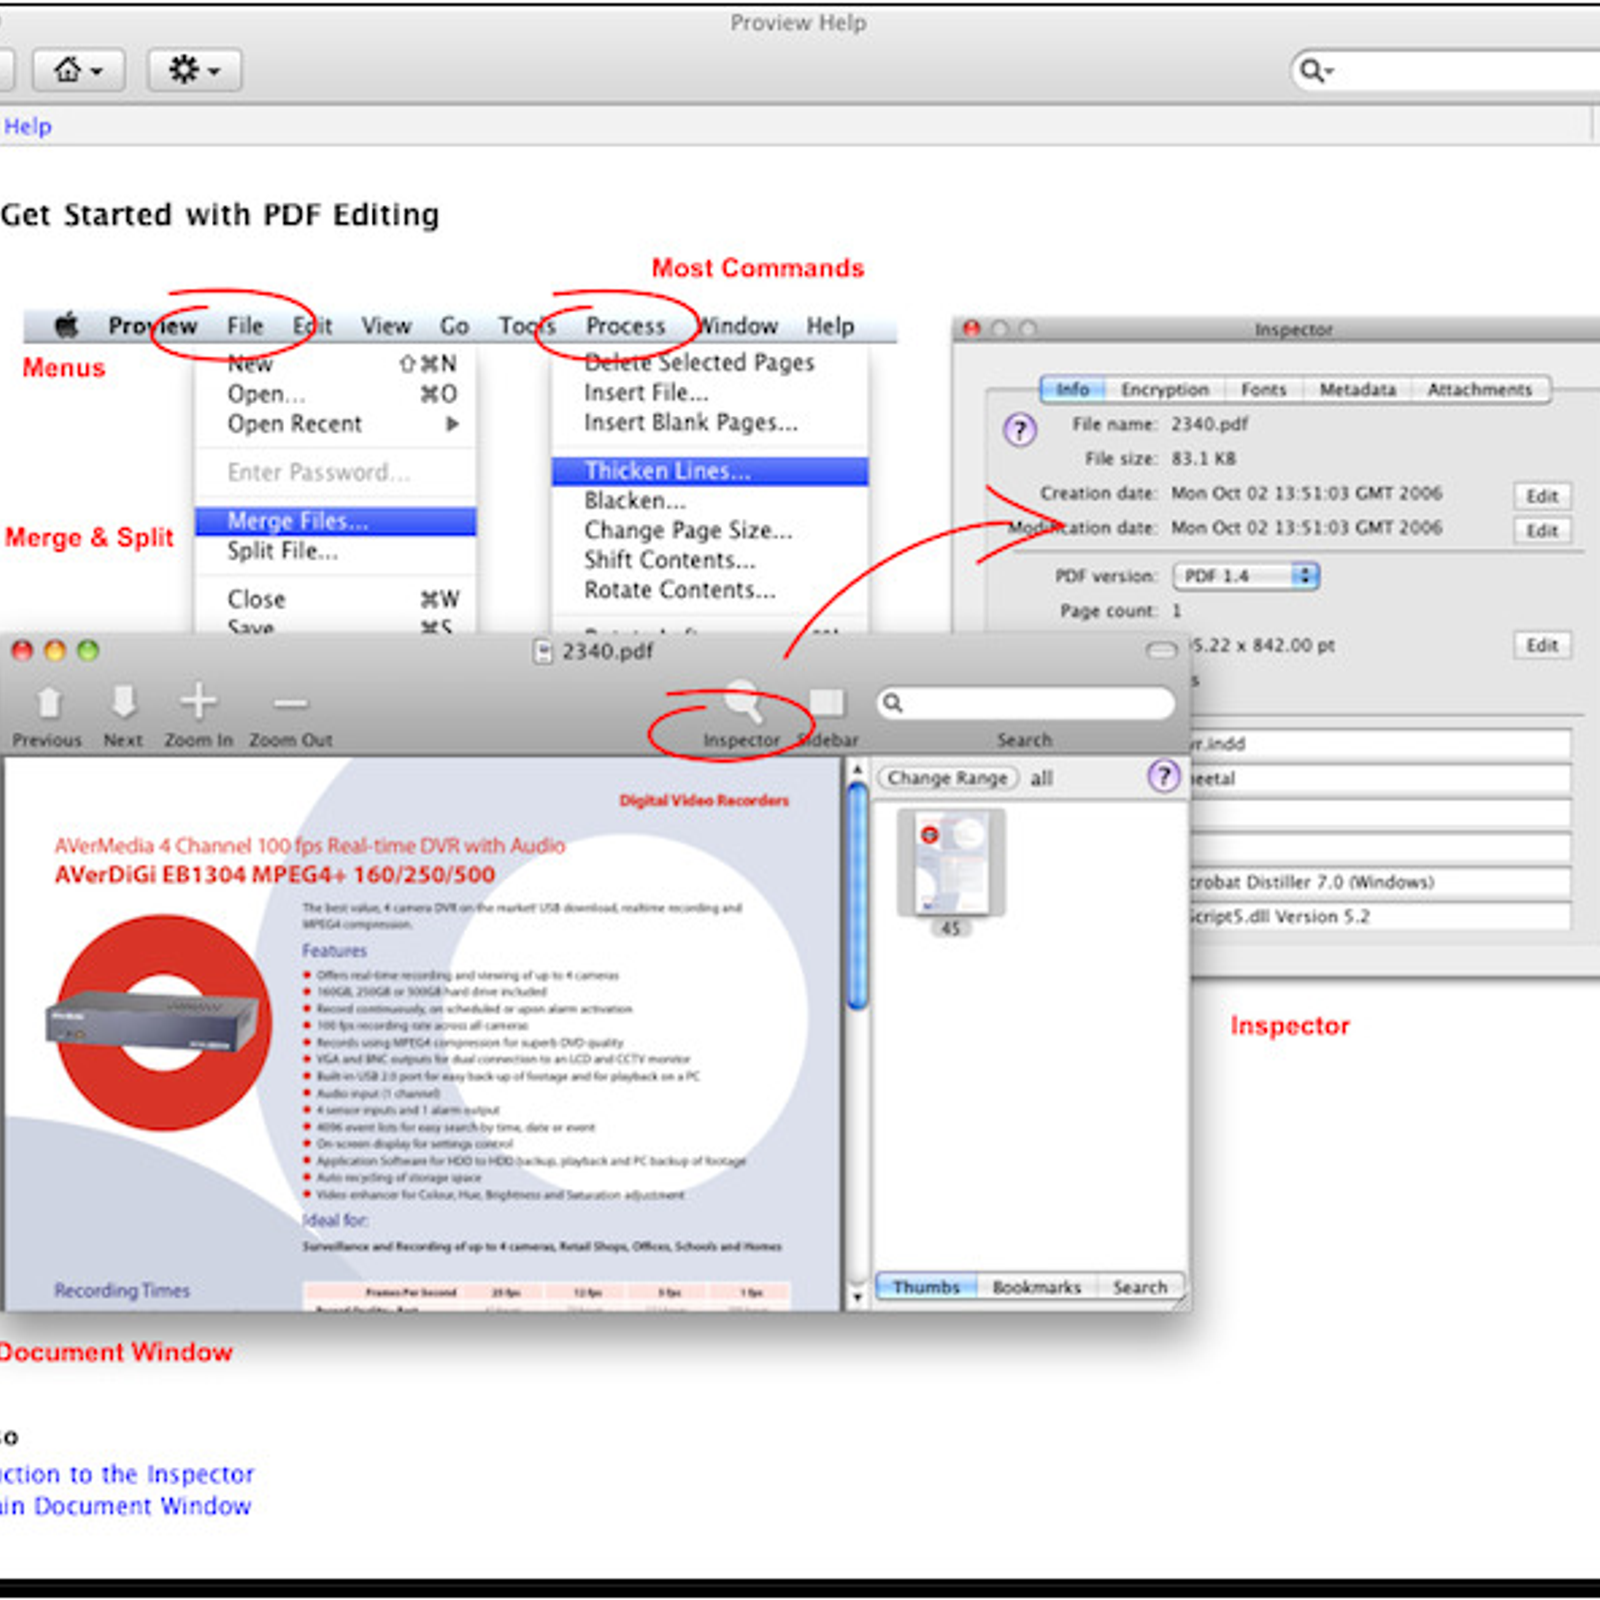Click the Zoom Out minus icon
This screenshot has width=1600, height=1600.
pyautogui.click(x=290, y=704)
